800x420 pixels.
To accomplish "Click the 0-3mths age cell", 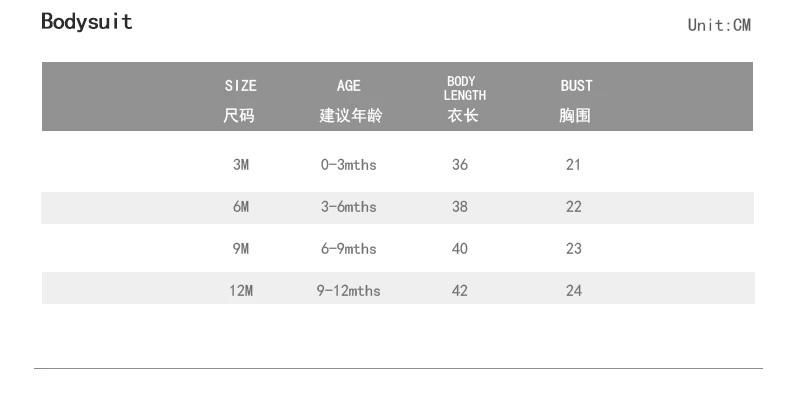I will [x=348, y=165].
